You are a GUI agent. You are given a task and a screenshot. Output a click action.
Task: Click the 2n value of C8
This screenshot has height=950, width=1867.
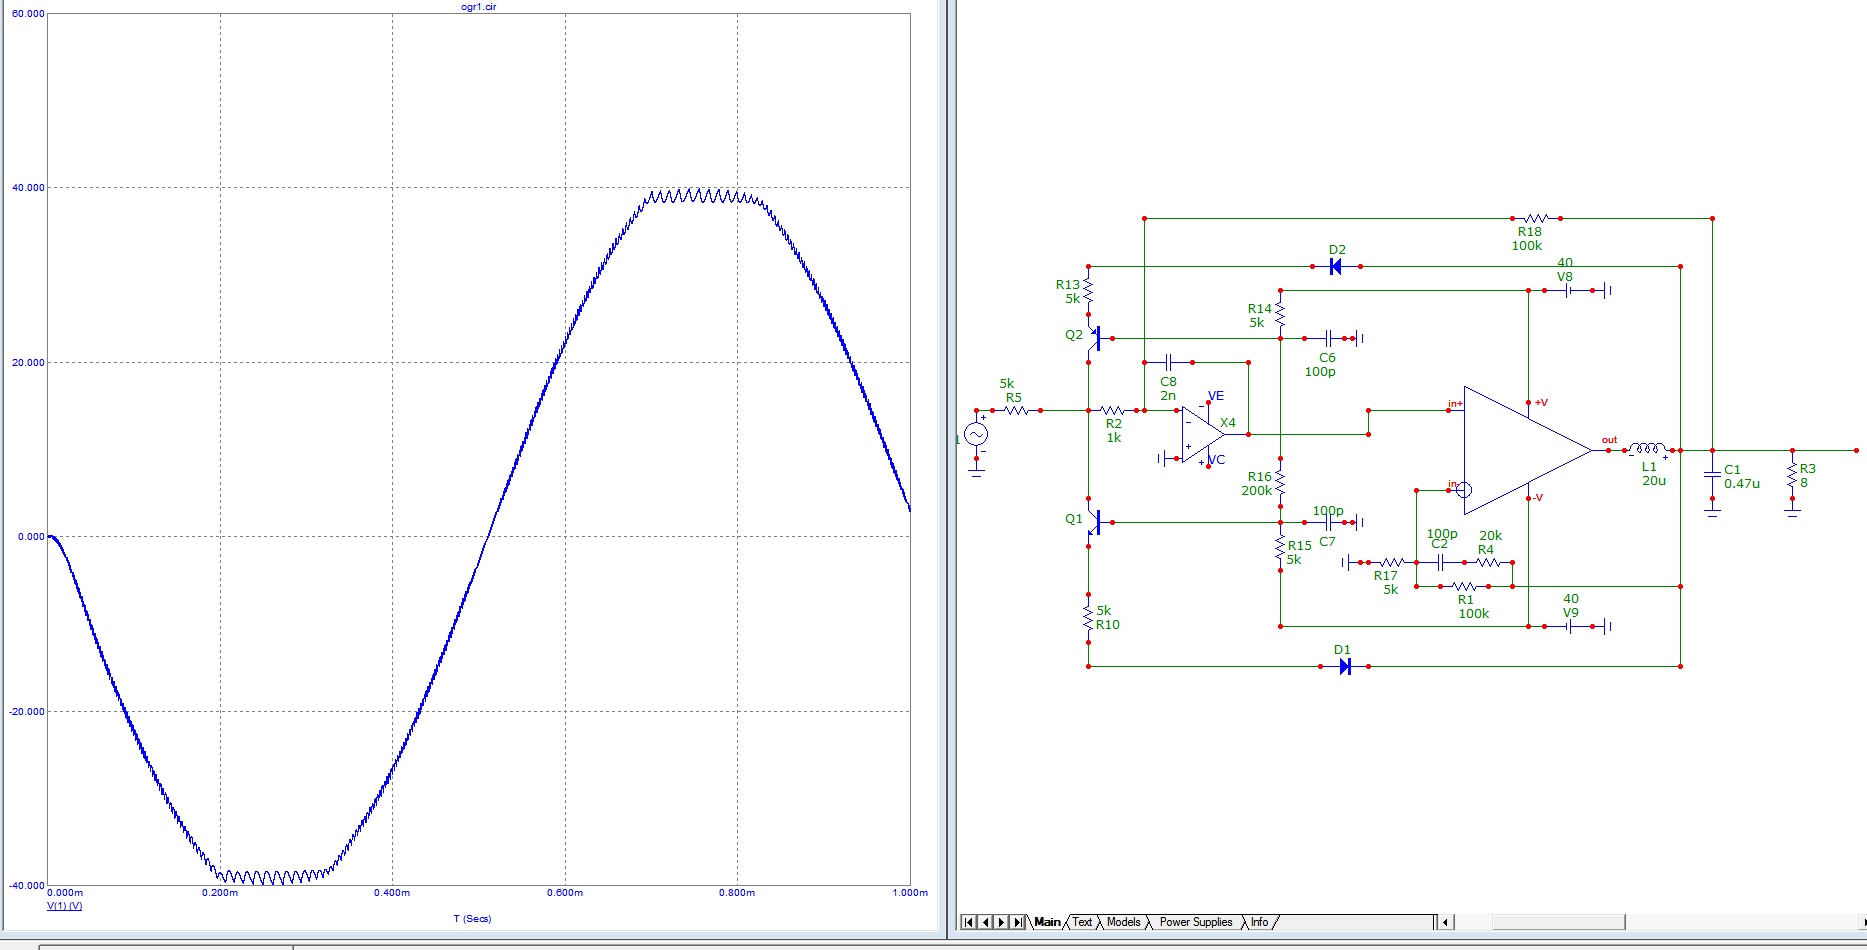tap(1168, 395)
